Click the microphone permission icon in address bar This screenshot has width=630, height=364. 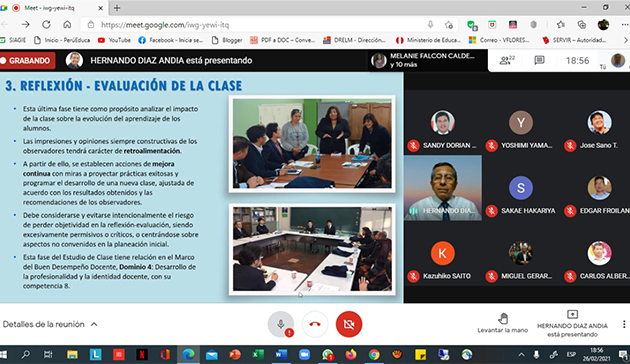pos(430,25)
